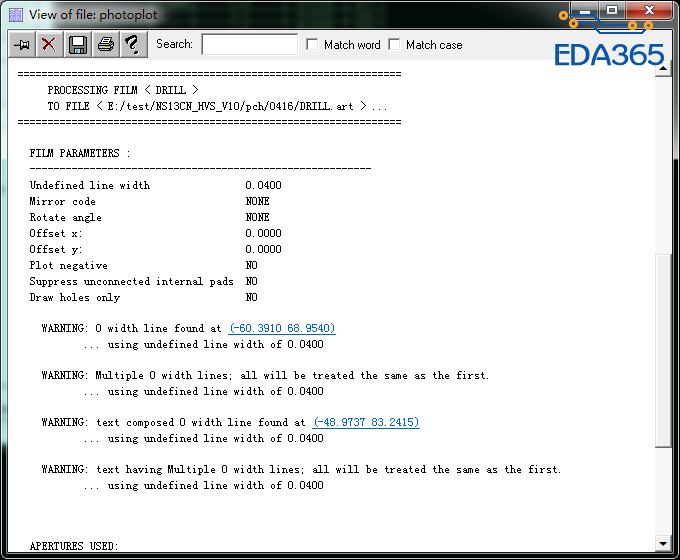Click into the Search text field

click(250, 45)
